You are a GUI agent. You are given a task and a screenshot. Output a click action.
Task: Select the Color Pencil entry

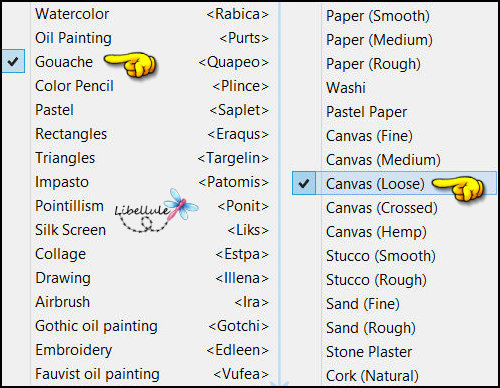[x=152, y=86]
